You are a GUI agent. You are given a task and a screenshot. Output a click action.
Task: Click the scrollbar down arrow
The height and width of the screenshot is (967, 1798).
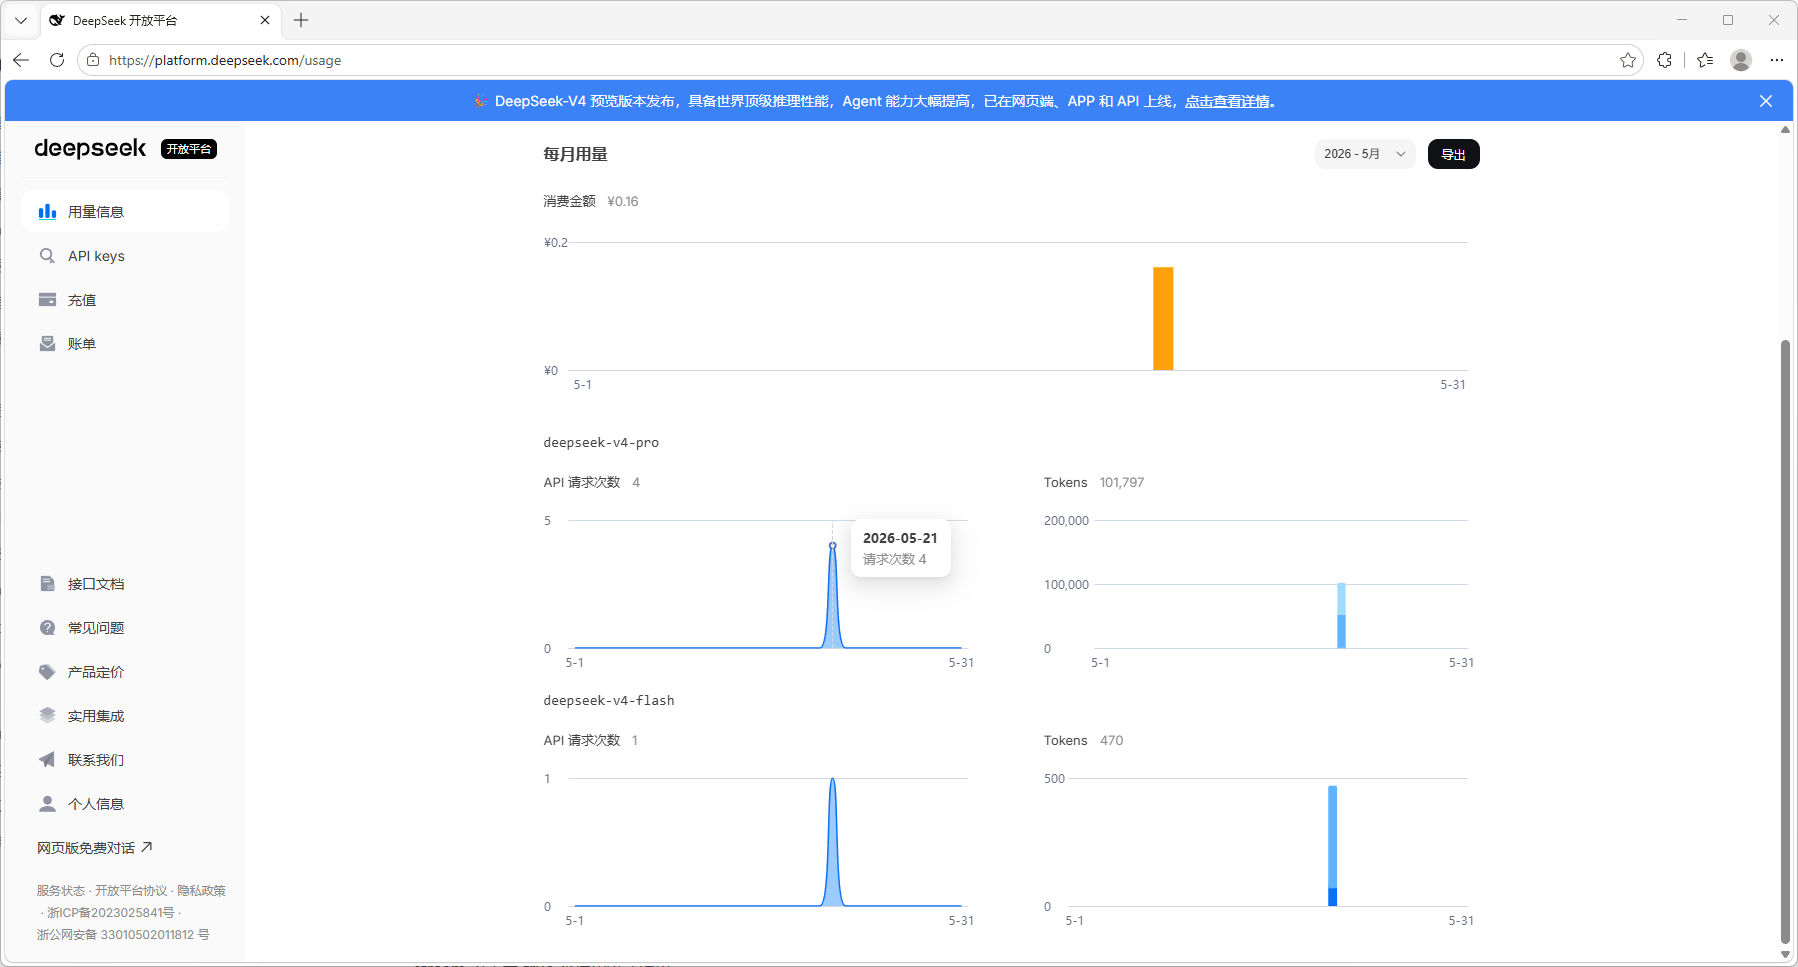tap(1785, 954)
